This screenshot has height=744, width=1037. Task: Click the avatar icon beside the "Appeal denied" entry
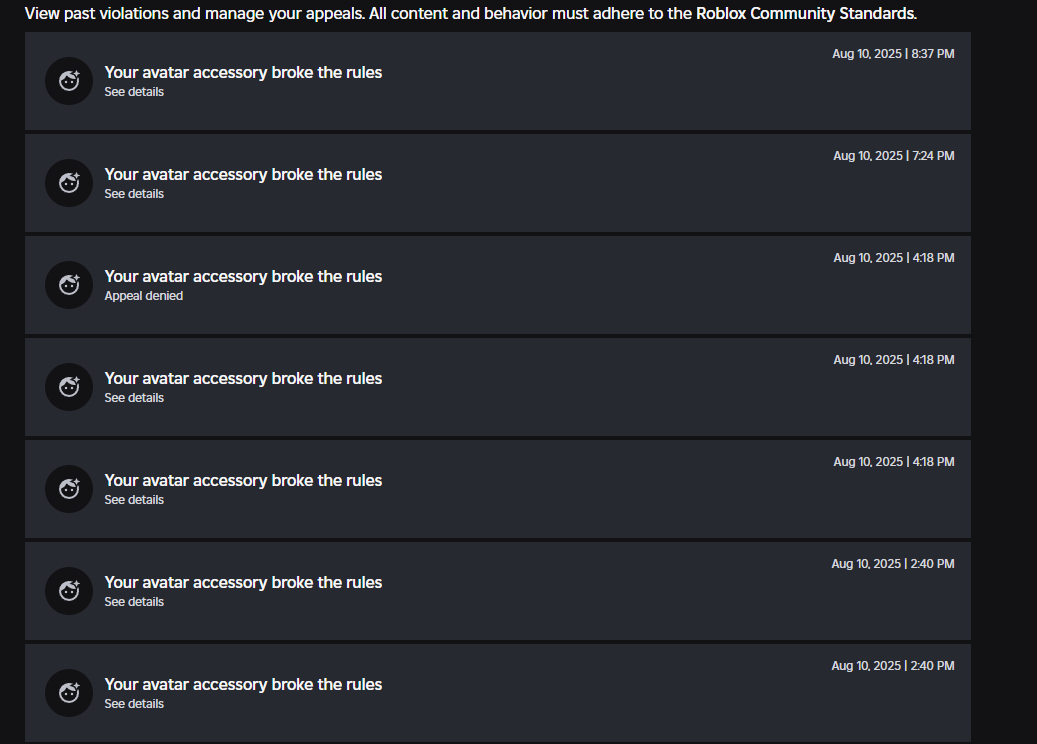coord(69,285)
